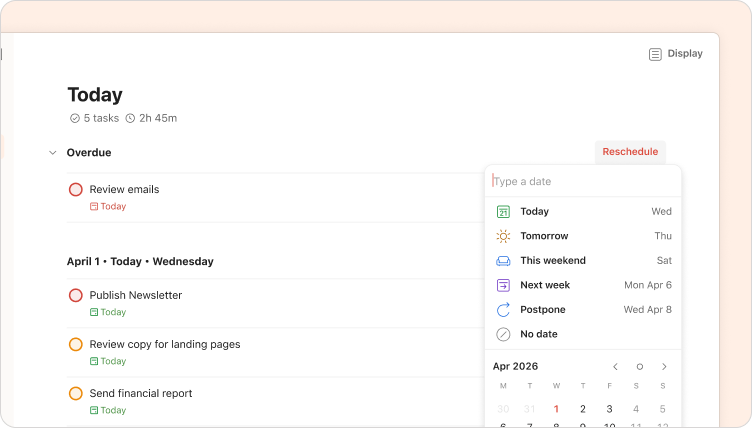Click the red Today date on Review emails
The image size is (752, 428).
[x=108, y=206]
